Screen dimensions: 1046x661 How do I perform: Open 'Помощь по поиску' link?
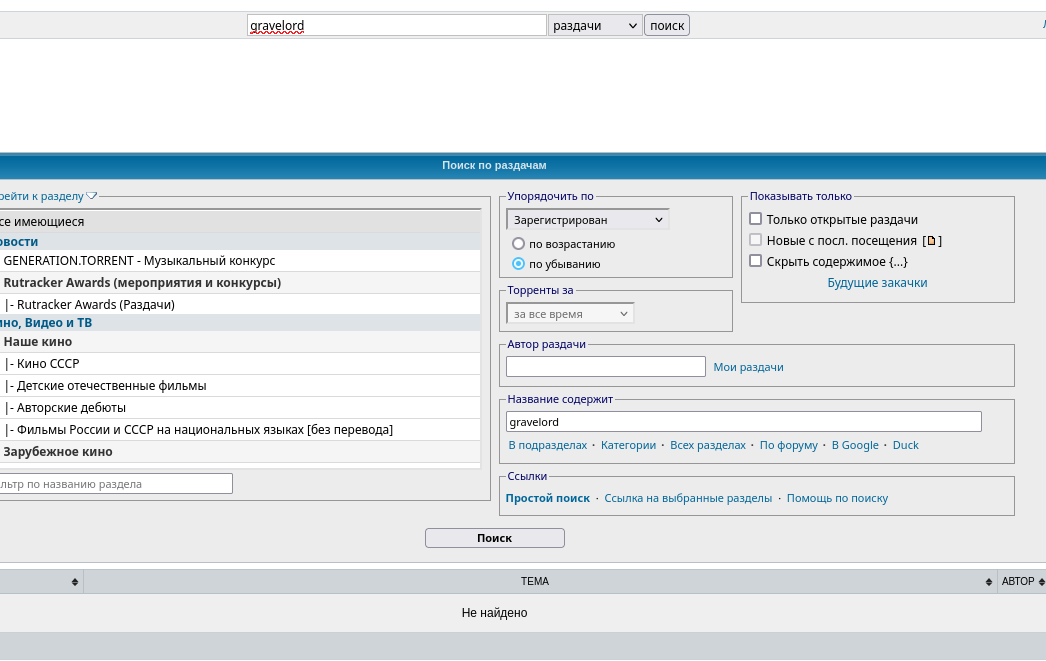pyautogui.click(x=837, y=498)
